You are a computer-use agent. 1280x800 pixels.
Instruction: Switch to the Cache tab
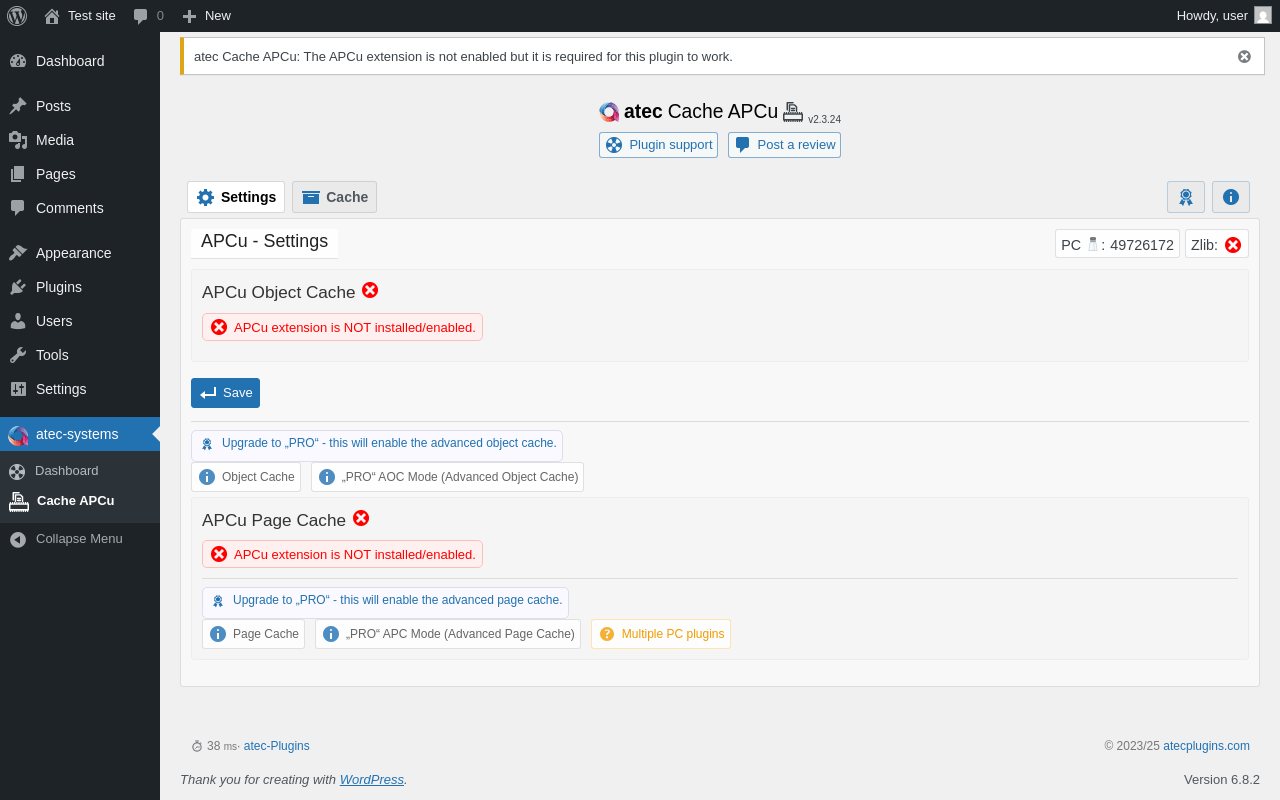tap(334, 197)
